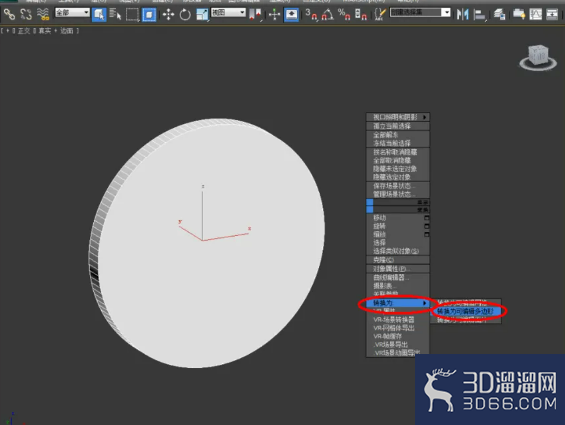
Task: Choose 孤立当前选择 in context menu
Action: pos(398,126)
